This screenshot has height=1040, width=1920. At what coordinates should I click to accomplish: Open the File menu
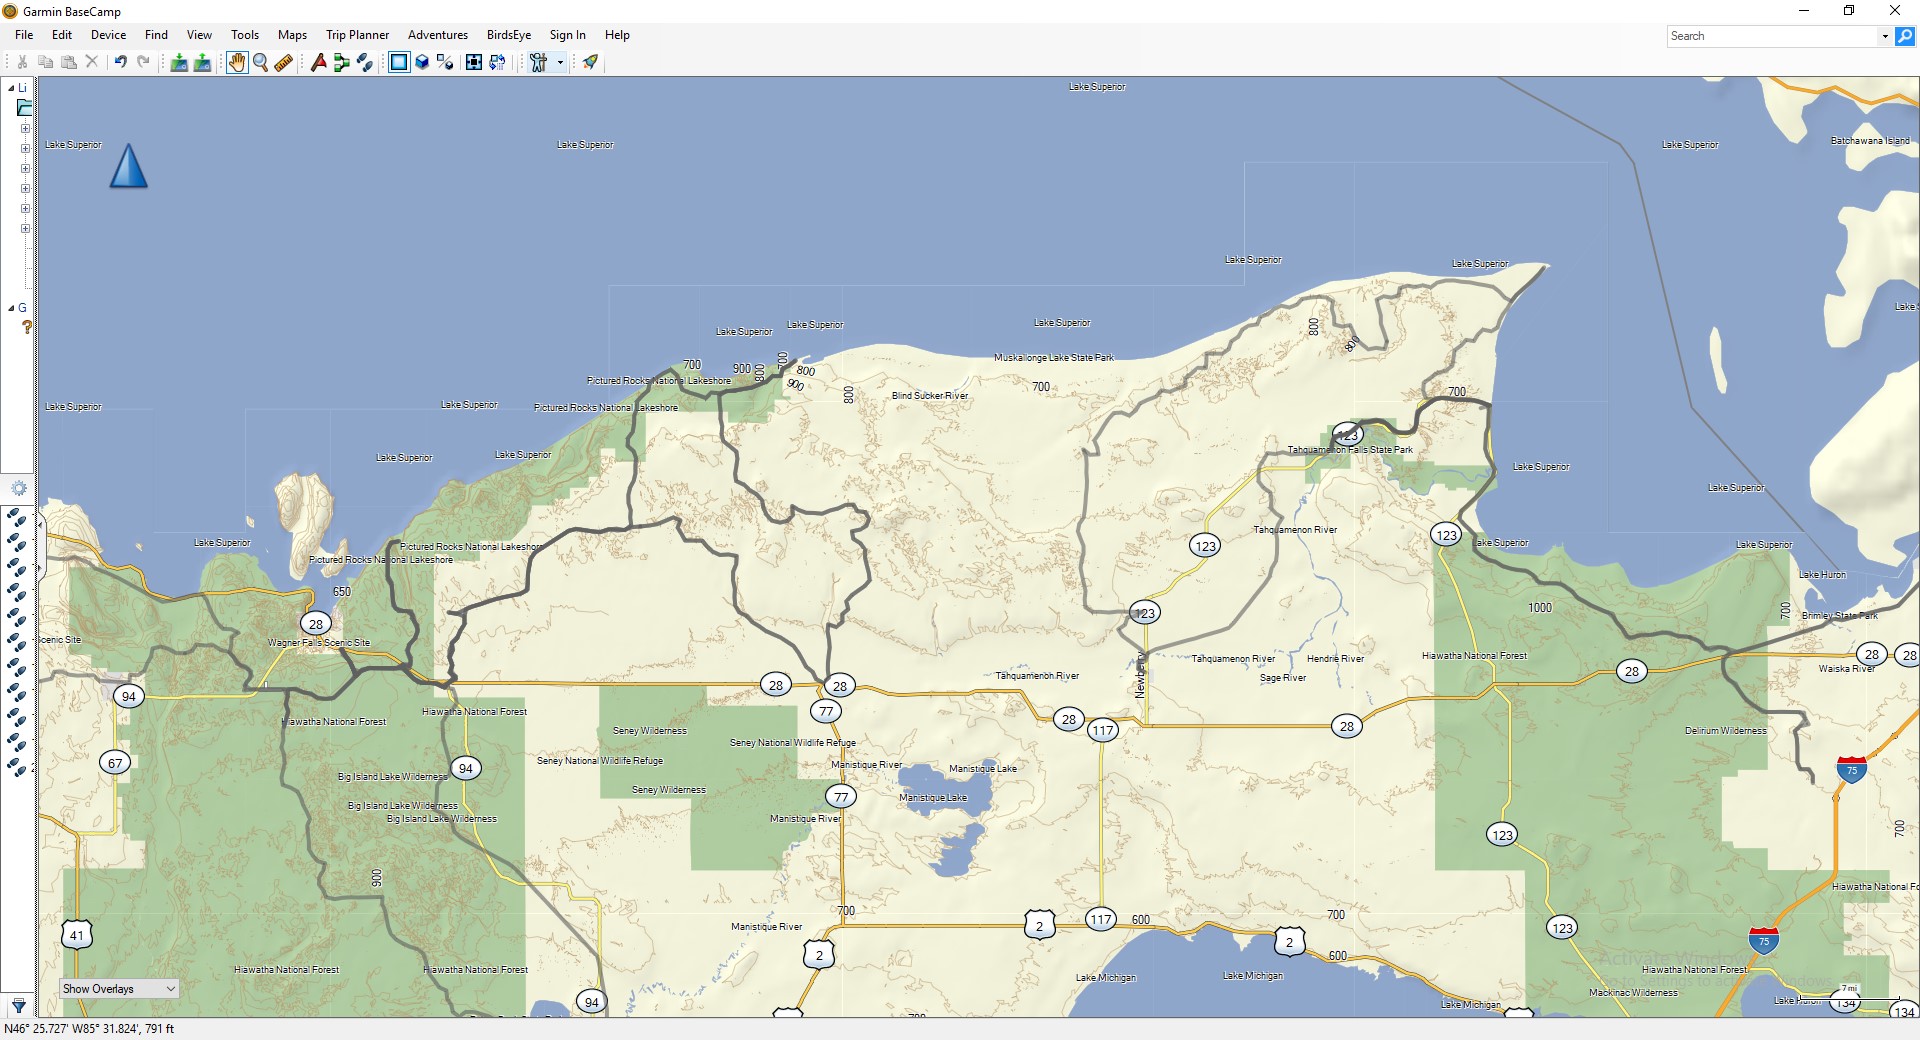24,34
